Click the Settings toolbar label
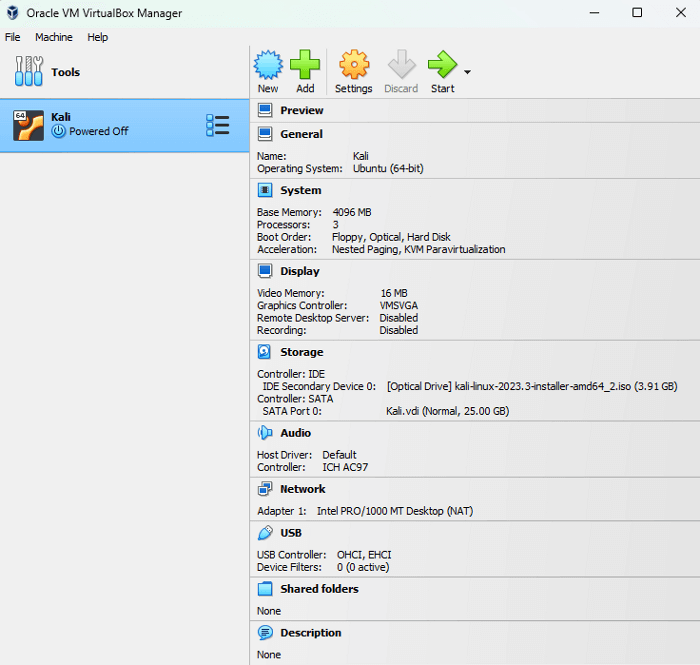The height and width of the screenshot is (665, 700). coord(354,88)
